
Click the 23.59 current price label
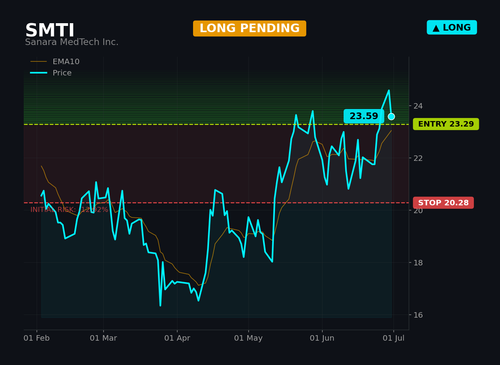[x=364, y=116]
